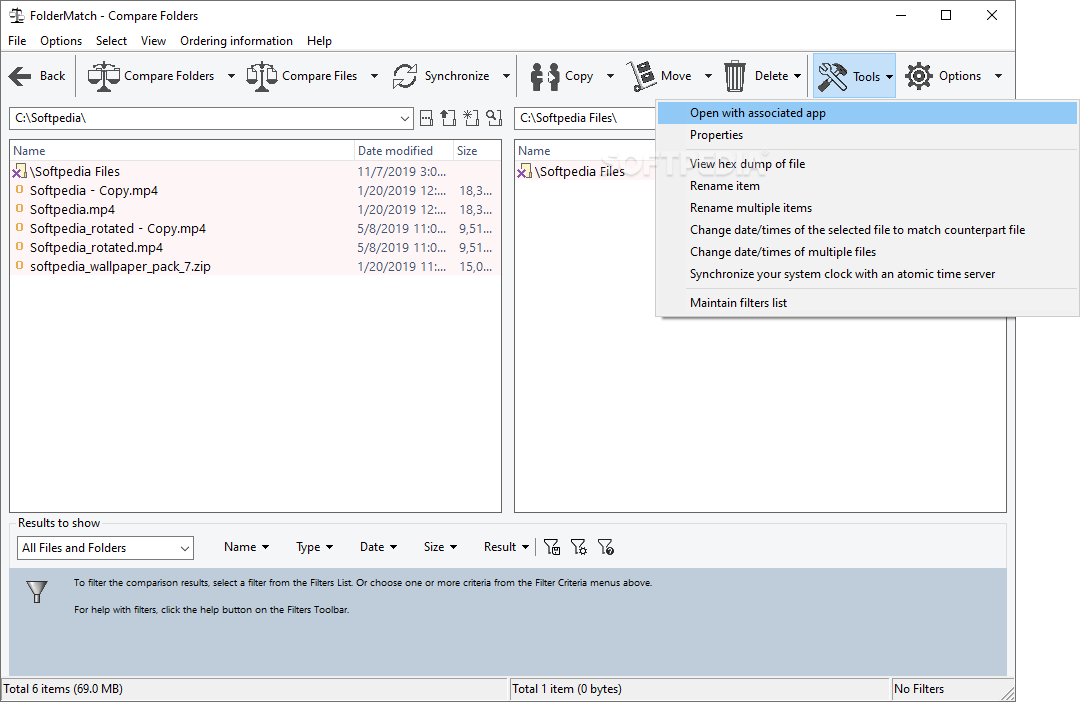
Task: Click the Delete trash can icon
Action: [x=735, y=76]
